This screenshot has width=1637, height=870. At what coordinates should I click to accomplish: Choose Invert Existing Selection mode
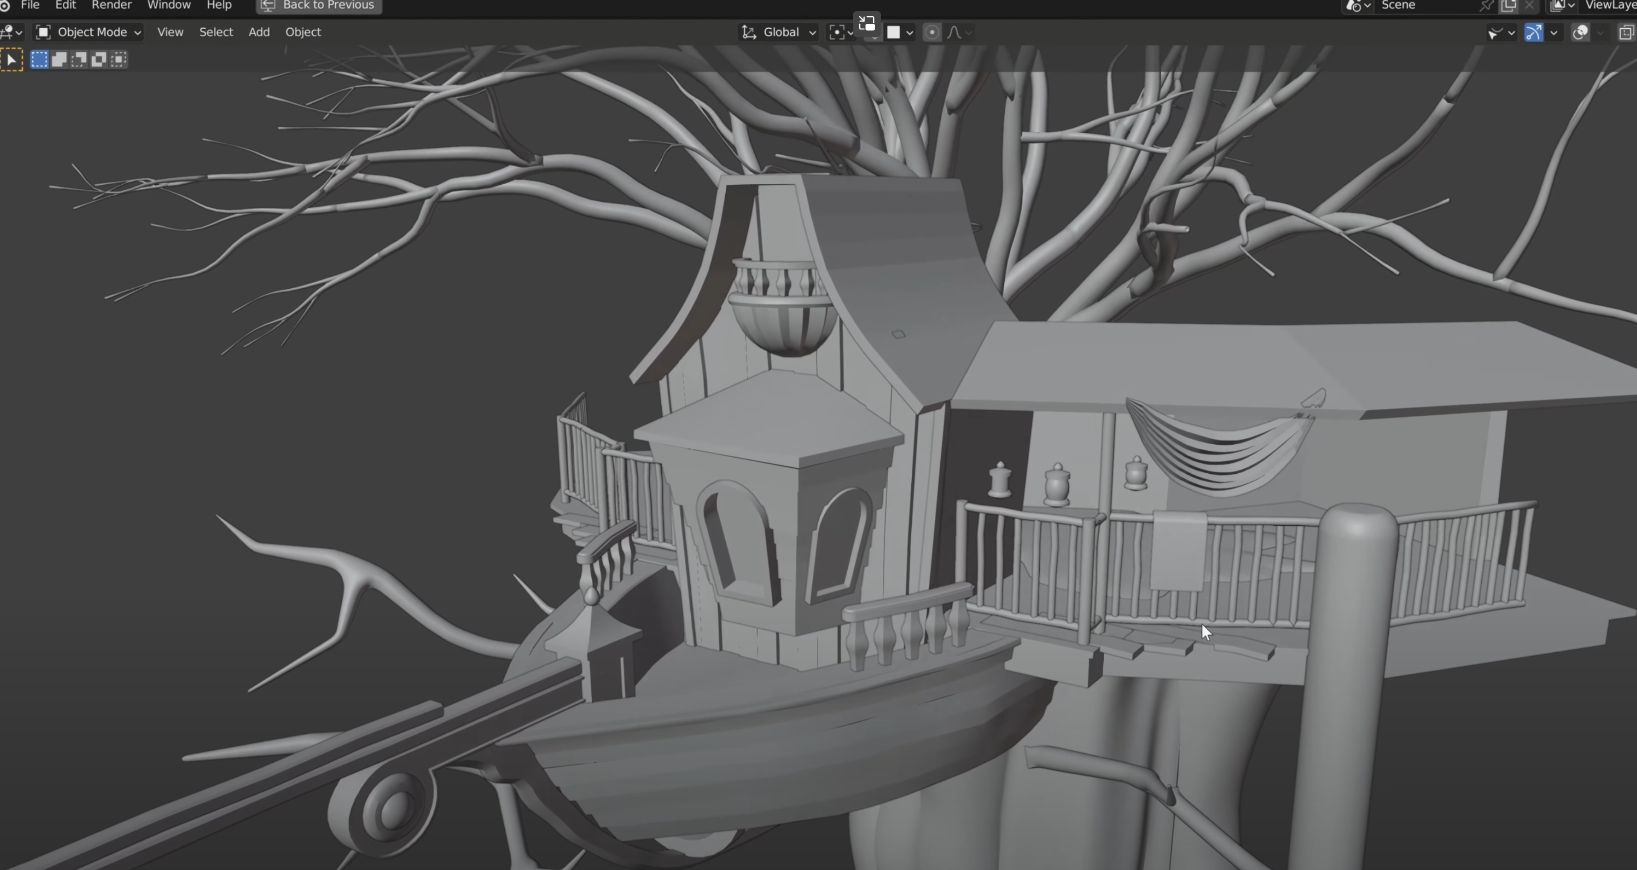[x=99, y=60]
